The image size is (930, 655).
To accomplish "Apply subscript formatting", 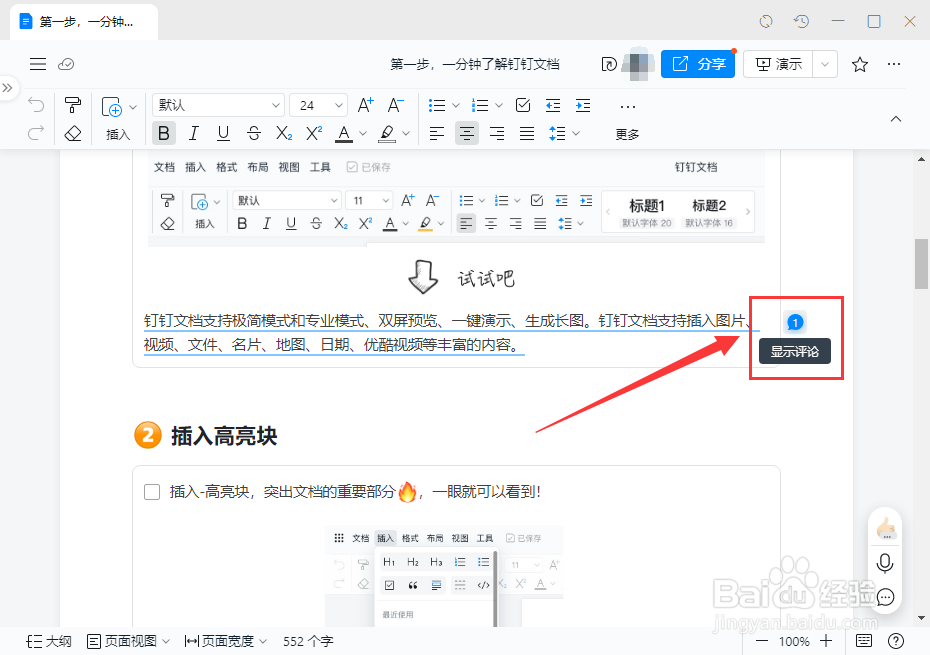I will click(x=284, y=133).
